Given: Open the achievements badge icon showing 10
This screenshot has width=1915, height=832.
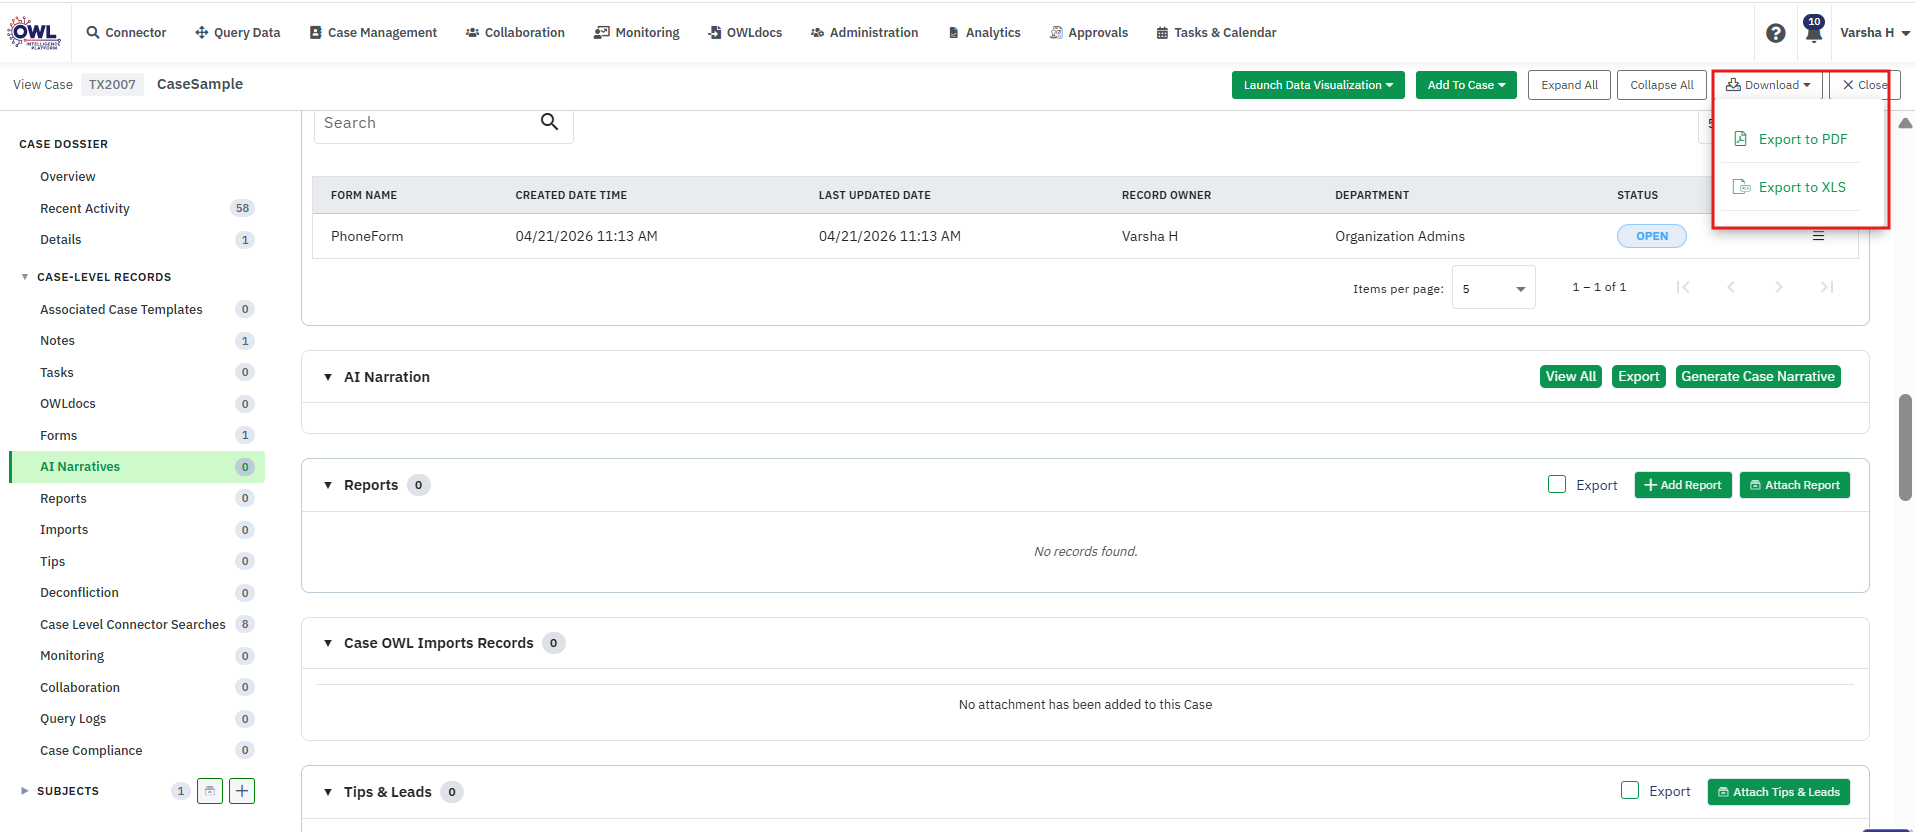Looking at the screenshot, I should click(x=1813, y=29).
